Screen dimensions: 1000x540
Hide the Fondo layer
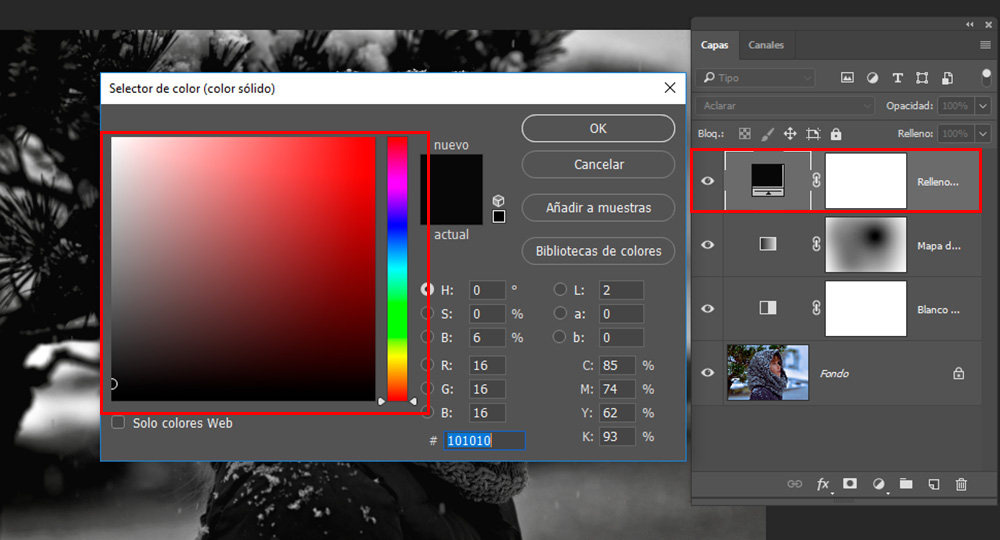(708, 372)
